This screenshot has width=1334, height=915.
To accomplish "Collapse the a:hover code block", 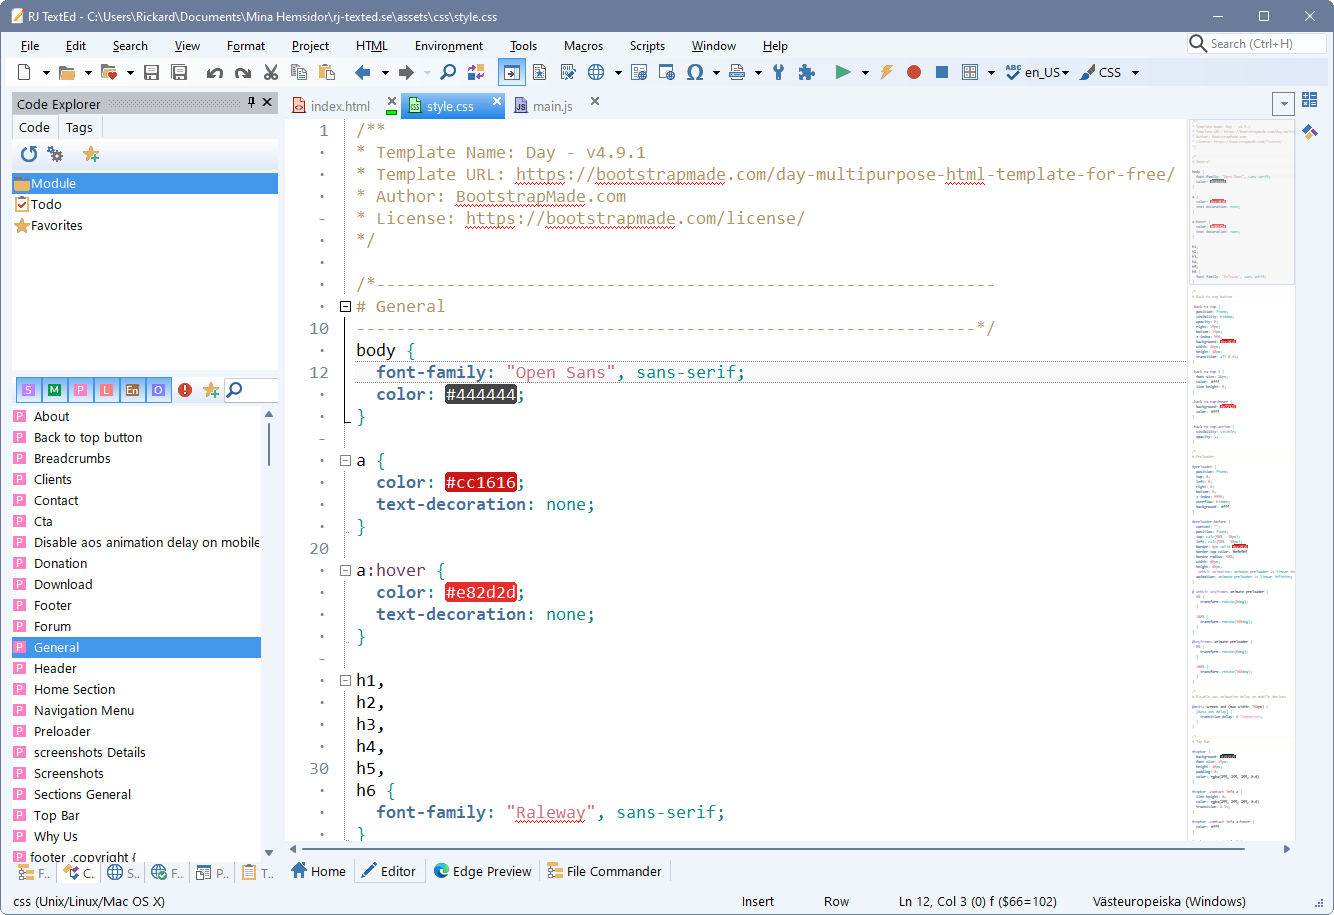I will click(x=345, y=570).
